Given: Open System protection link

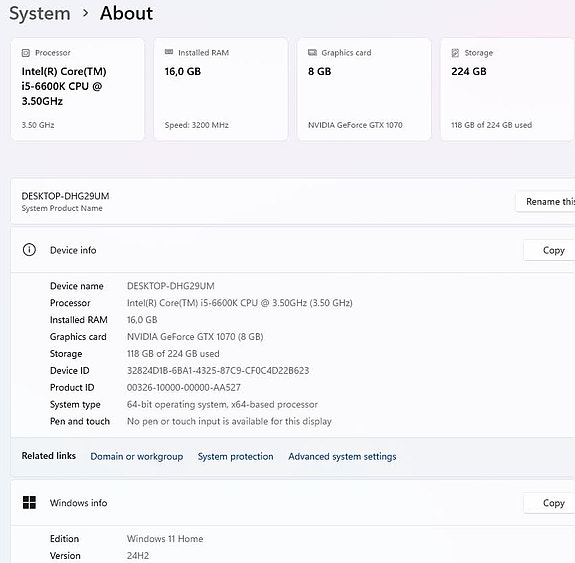Looking at the screenshot, I should 235,456.
